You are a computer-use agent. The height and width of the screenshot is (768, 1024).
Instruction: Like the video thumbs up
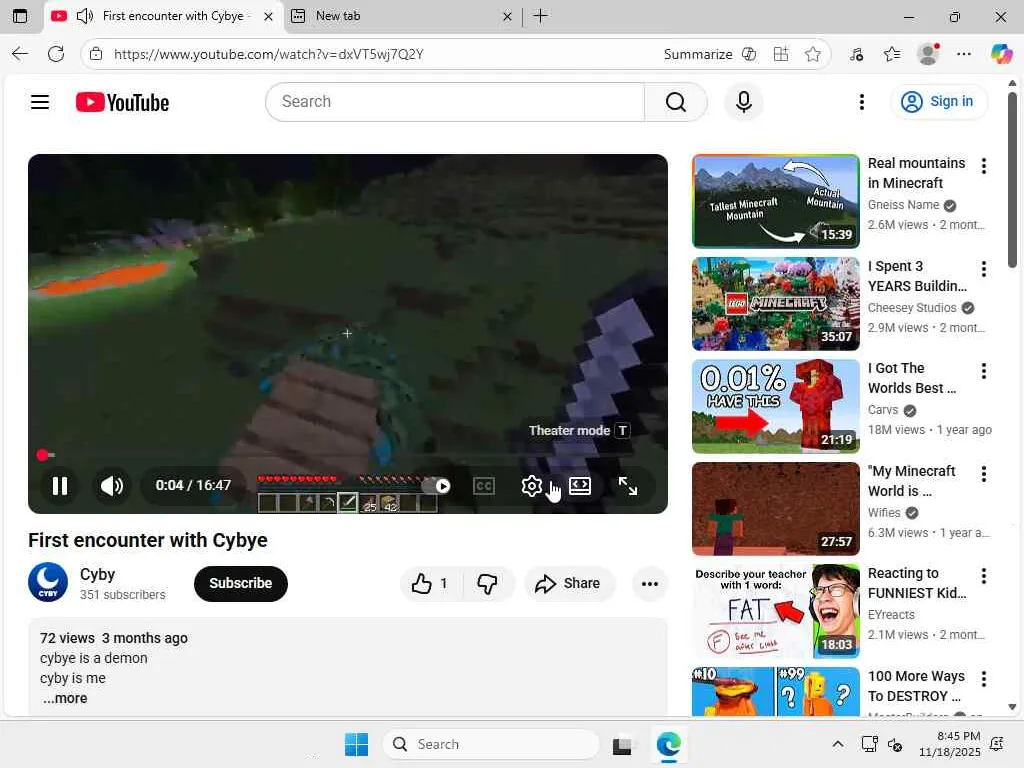430,583
